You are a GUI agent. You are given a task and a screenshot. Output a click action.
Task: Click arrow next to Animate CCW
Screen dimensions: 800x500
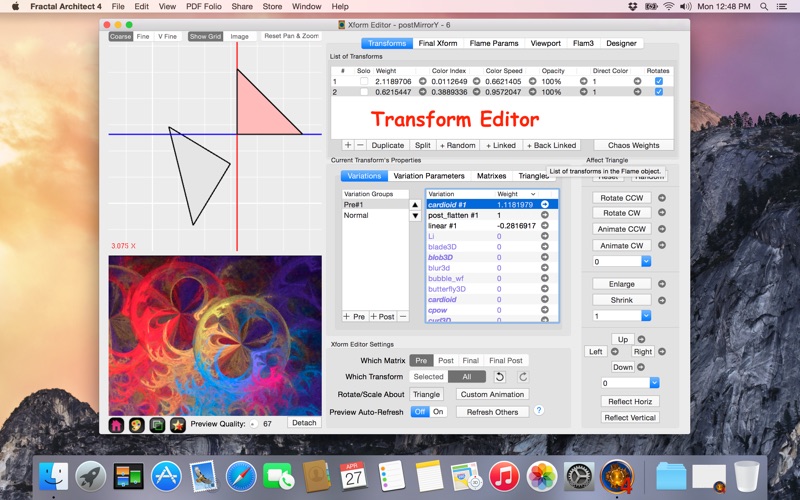coord(662,229)
